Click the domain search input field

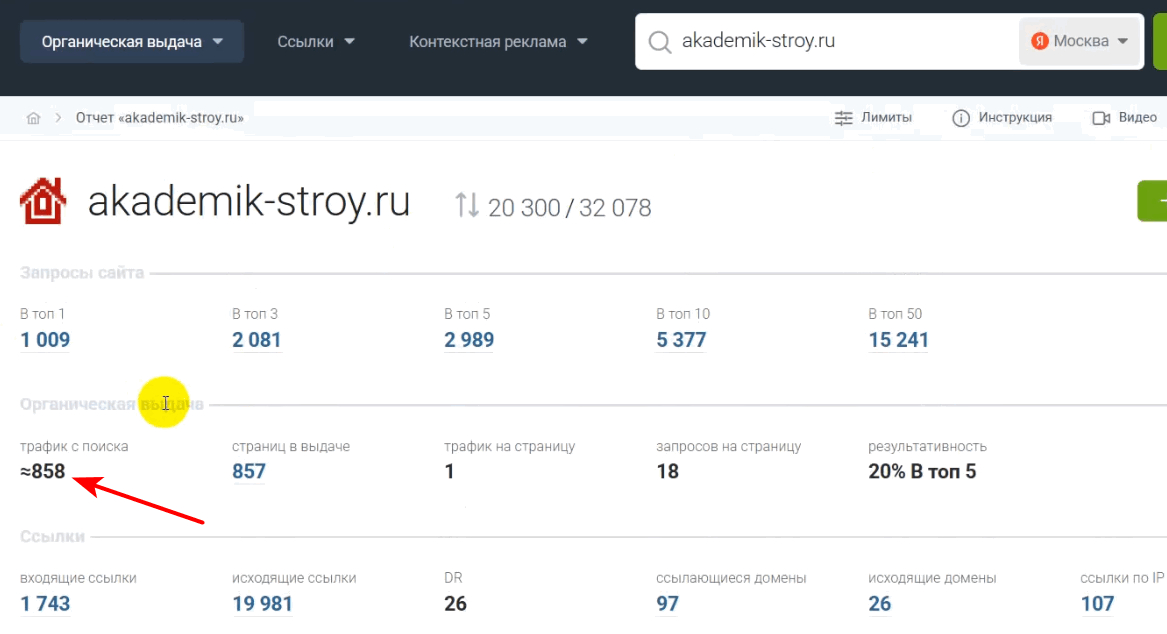[x=840, y=42]
